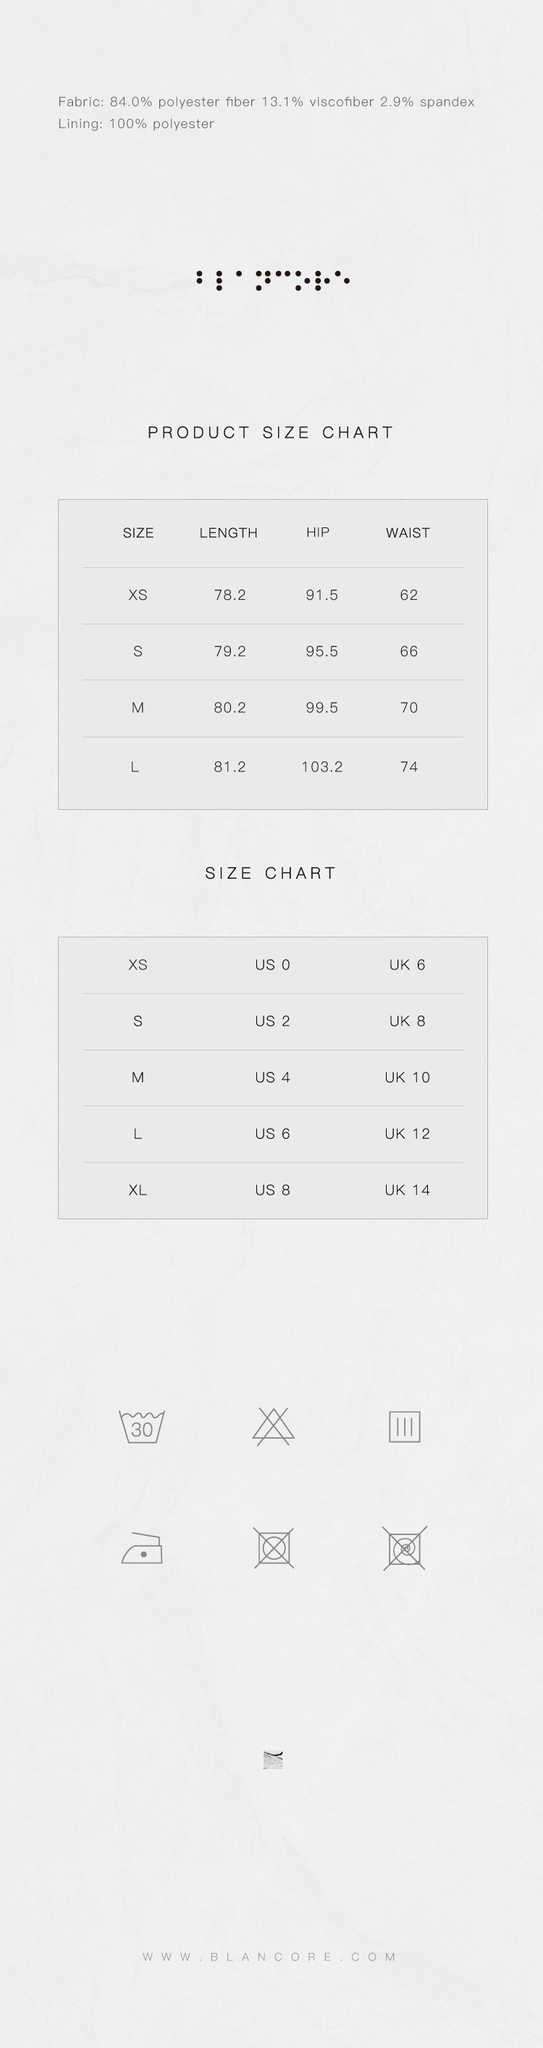Click the wash at 30 degrees icon

(142, 1426)
